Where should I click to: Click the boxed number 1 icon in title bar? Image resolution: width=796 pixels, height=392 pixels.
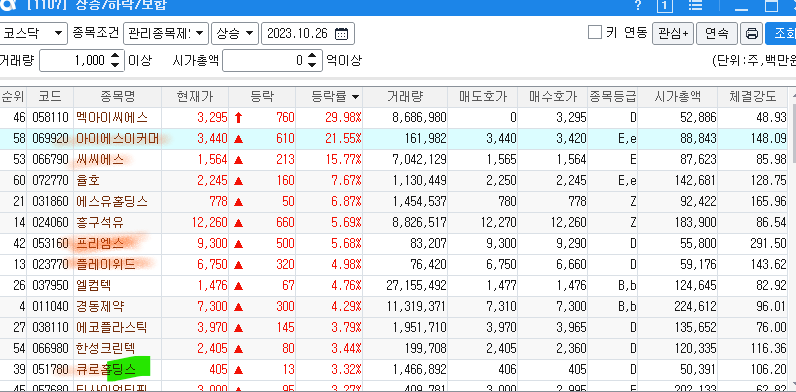click(x=665, y=6)
